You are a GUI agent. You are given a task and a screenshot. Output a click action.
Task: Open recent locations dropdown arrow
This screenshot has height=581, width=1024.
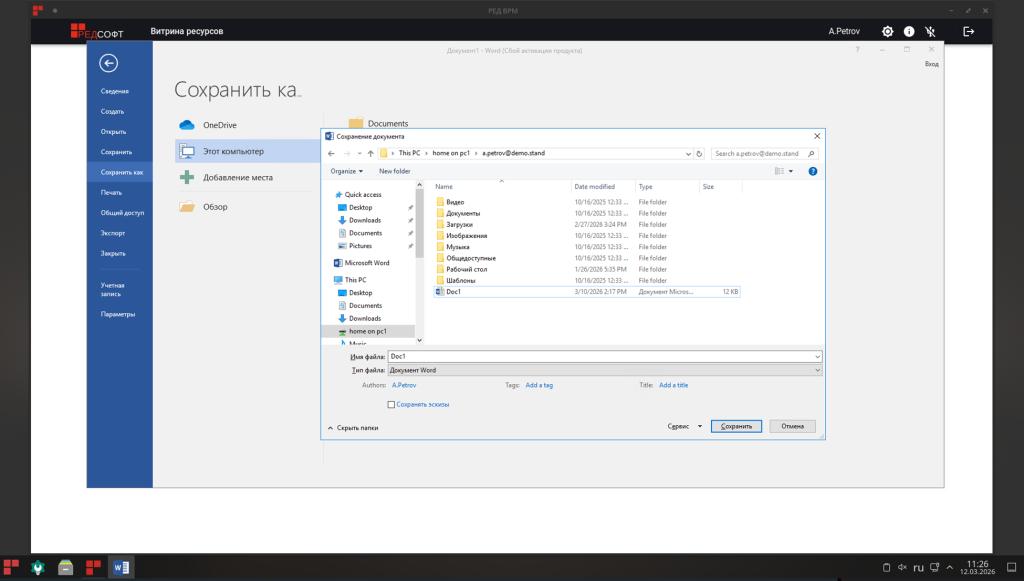coord(359,154)
